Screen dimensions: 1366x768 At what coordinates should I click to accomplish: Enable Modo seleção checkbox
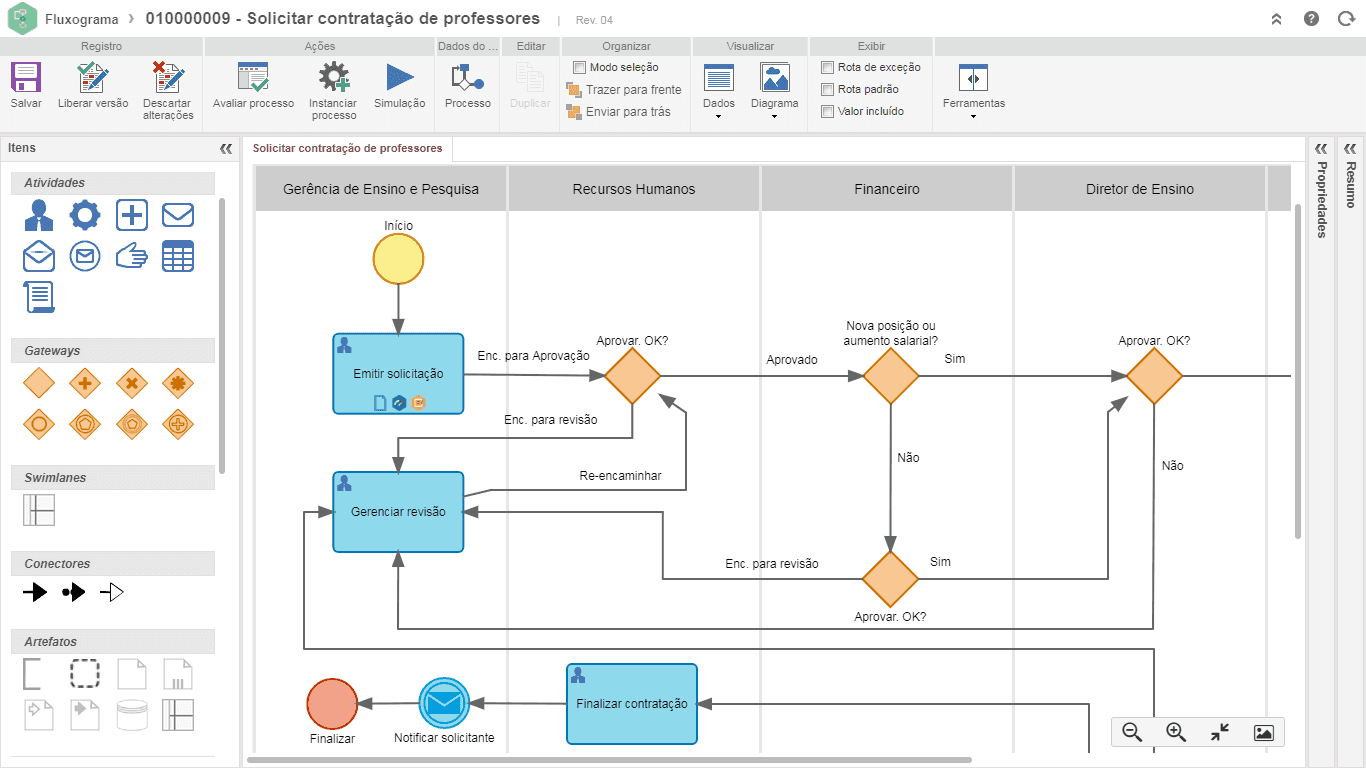pos(579,67)
